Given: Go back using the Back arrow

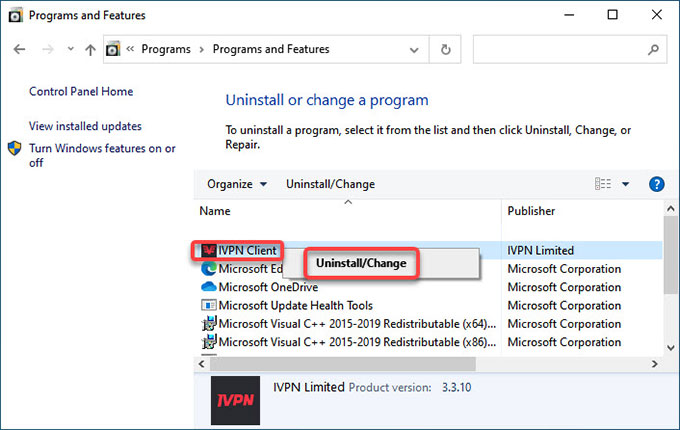Looking at the screenshot, I should 19,49.
